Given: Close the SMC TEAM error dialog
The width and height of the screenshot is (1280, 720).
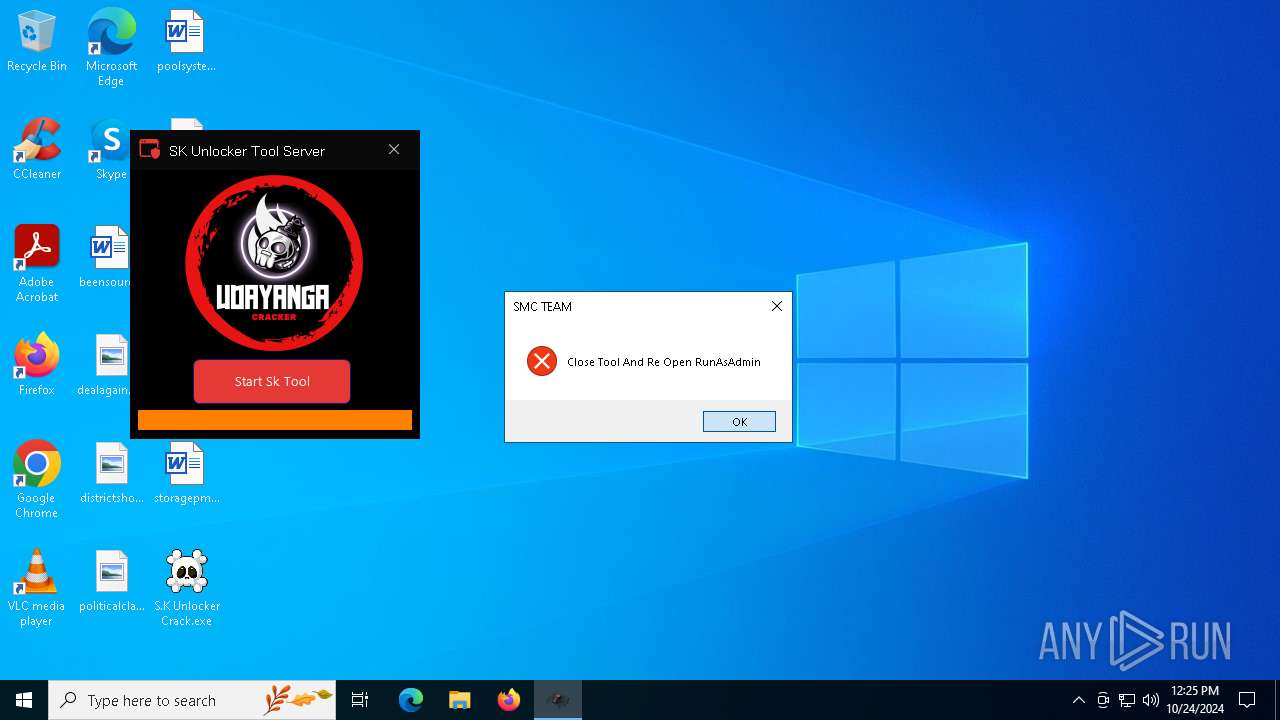Looking at the screenshot, I should click(776, 306).
